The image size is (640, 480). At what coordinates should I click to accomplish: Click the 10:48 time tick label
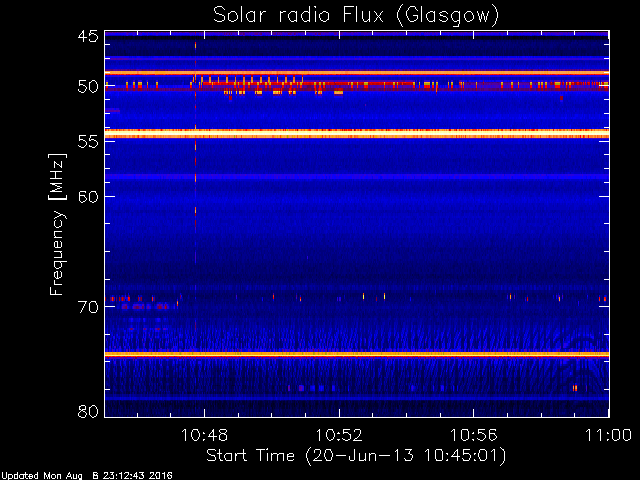(x=204, y=435)
